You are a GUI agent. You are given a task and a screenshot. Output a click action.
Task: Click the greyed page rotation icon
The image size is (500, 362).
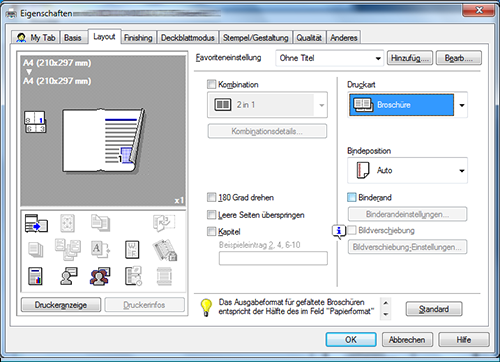(x=164, y=223)
